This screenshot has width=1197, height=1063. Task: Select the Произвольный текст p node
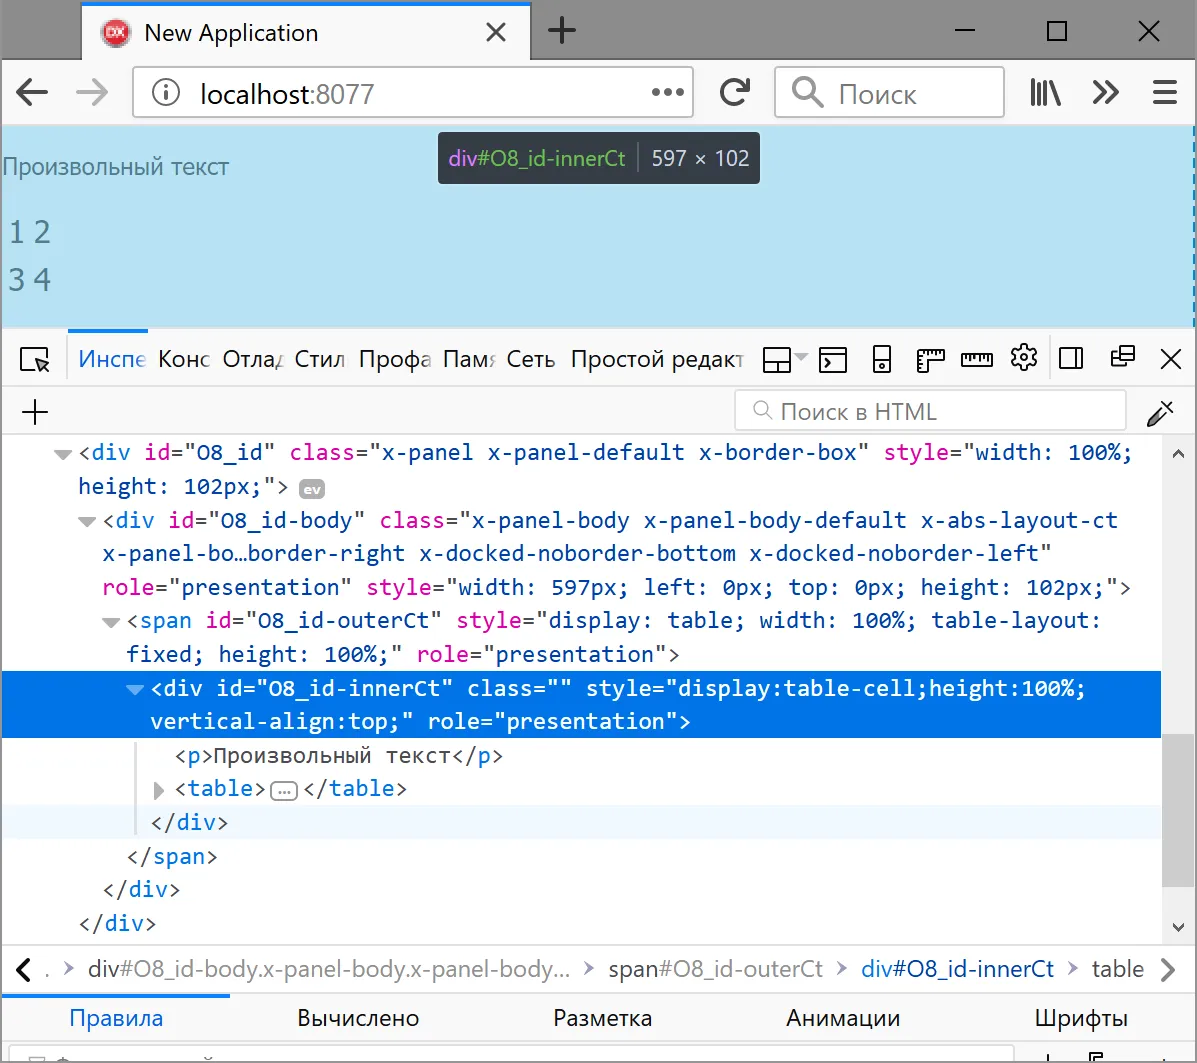click(339, 756)
